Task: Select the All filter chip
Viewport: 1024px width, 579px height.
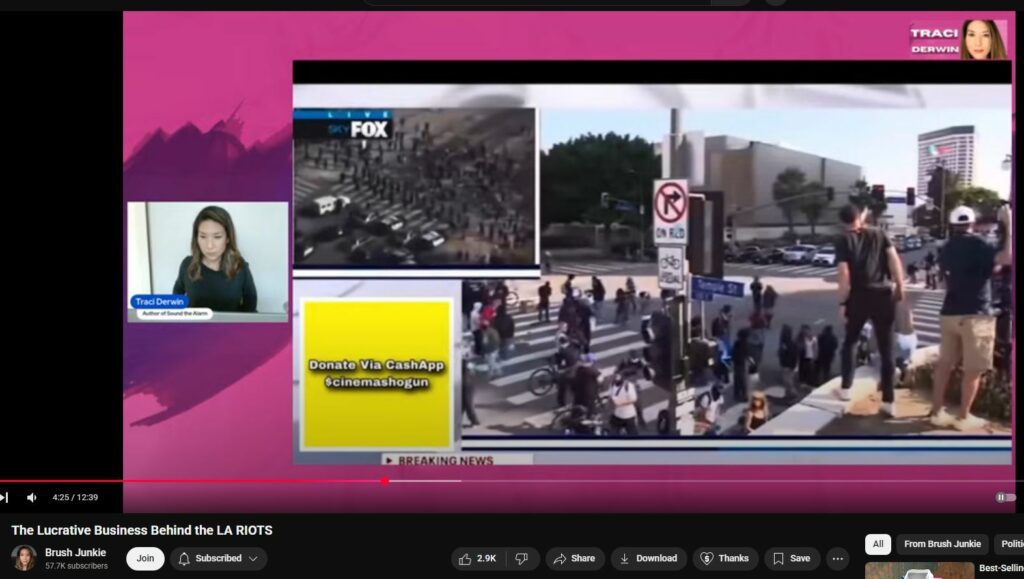Action: [x=877, y=544]
